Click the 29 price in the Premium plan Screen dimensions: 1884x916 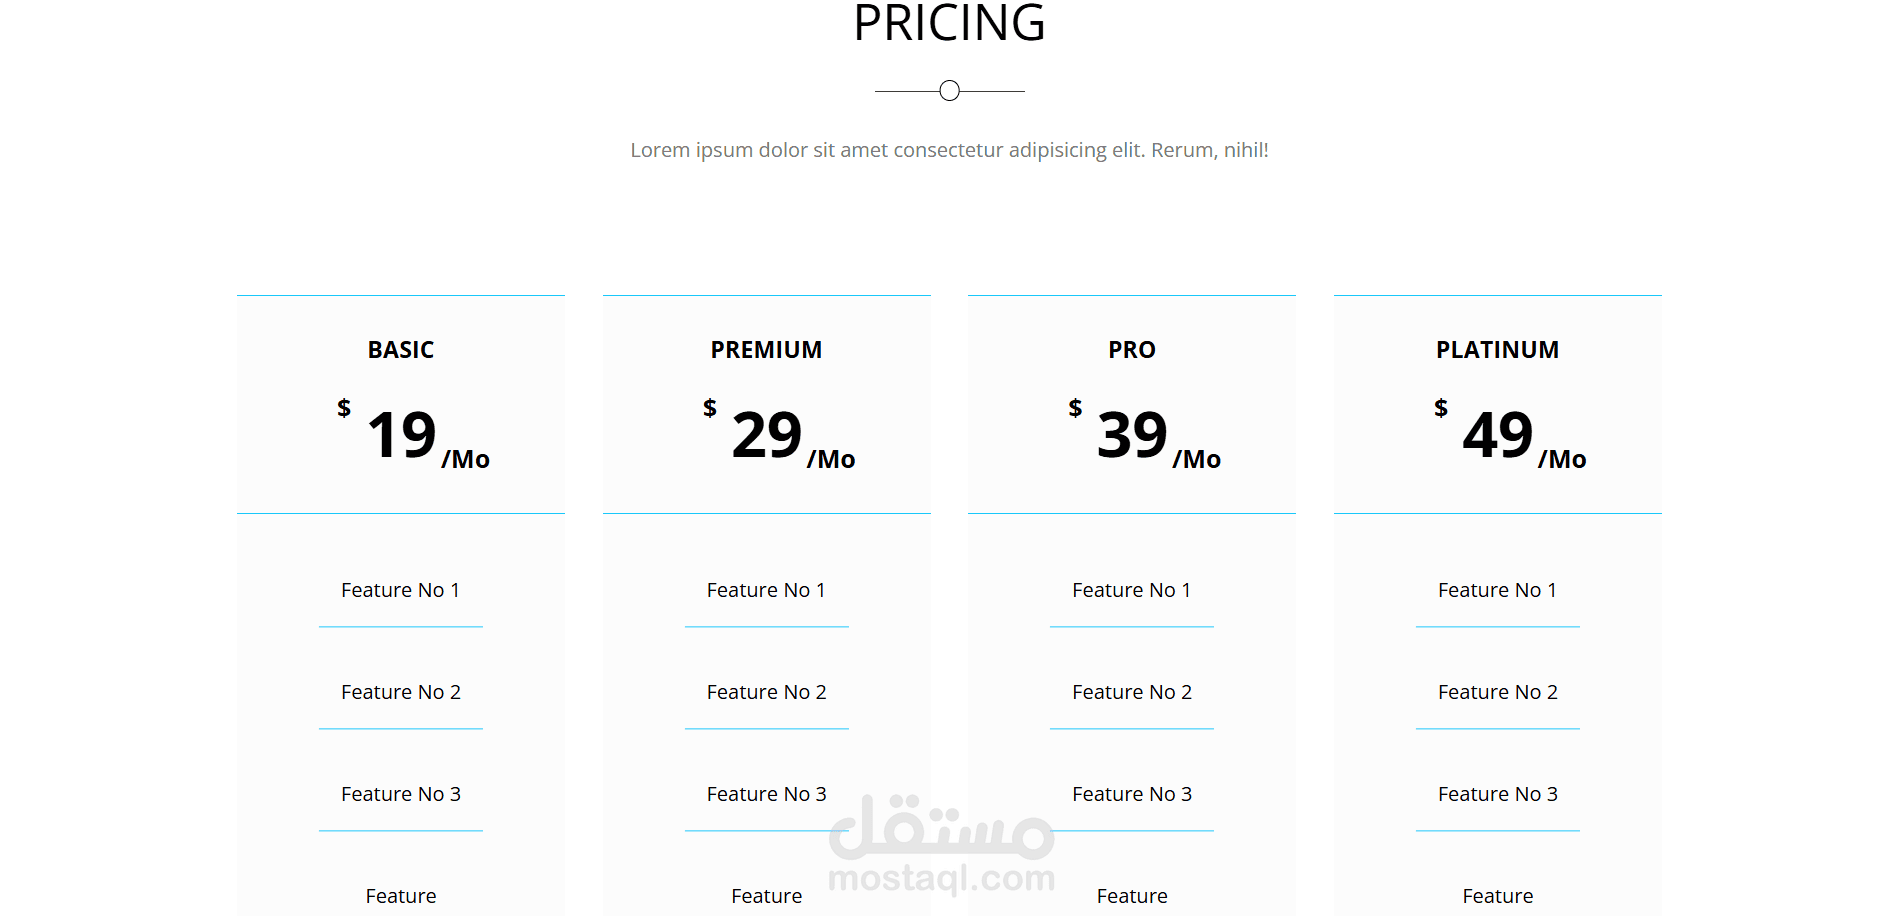coord(767,435)
